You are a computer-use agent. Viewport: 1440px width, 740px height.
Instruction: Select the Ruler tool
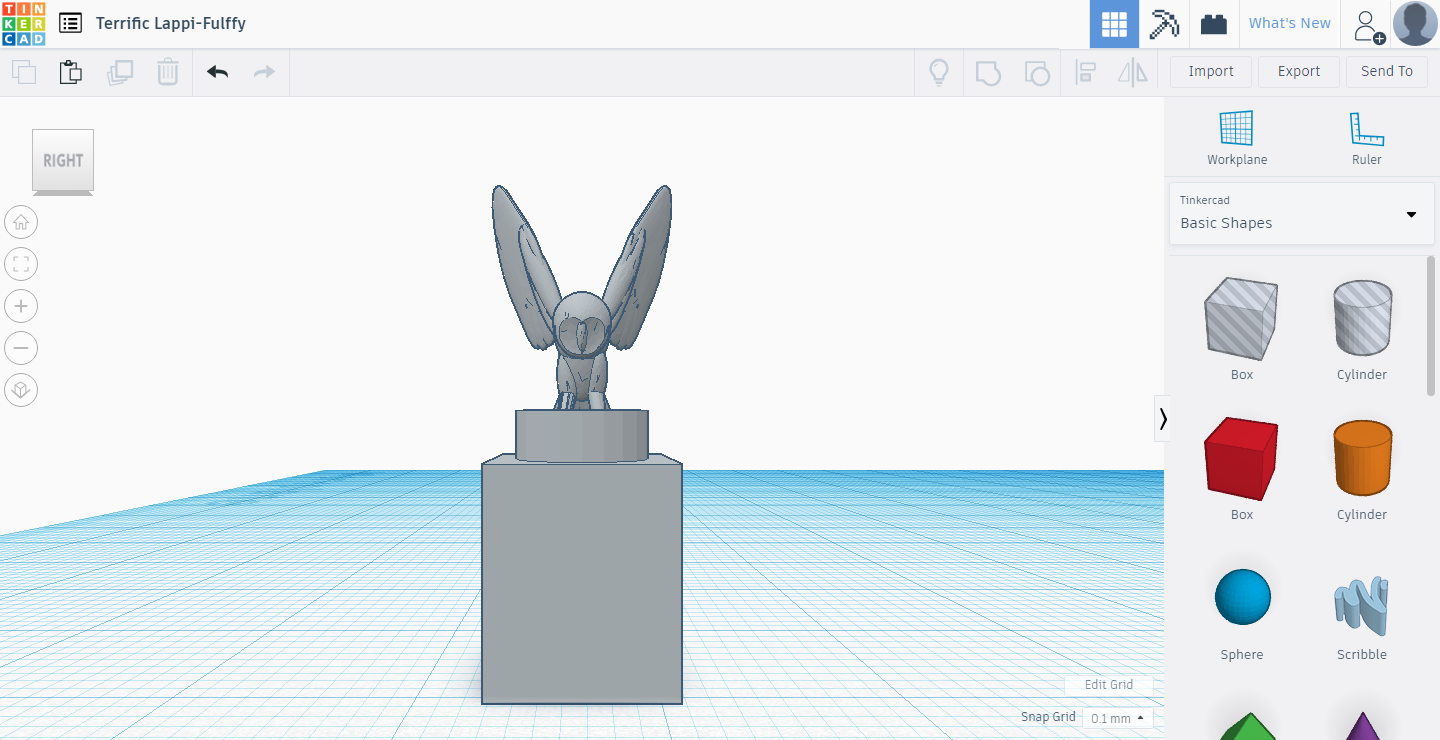click(1366, 138)
